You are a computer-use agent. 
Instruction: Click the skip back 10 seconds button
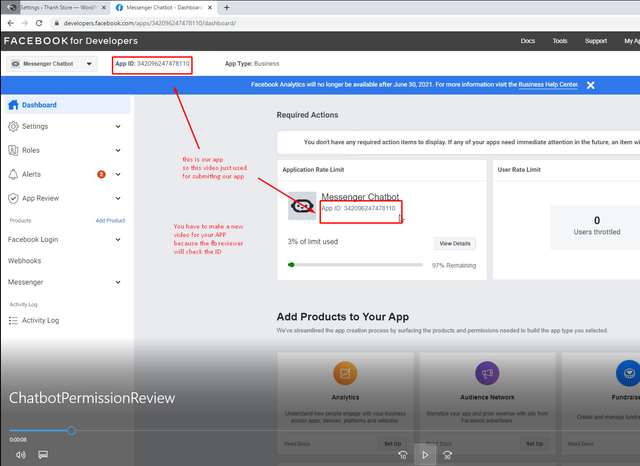[403, 455]
